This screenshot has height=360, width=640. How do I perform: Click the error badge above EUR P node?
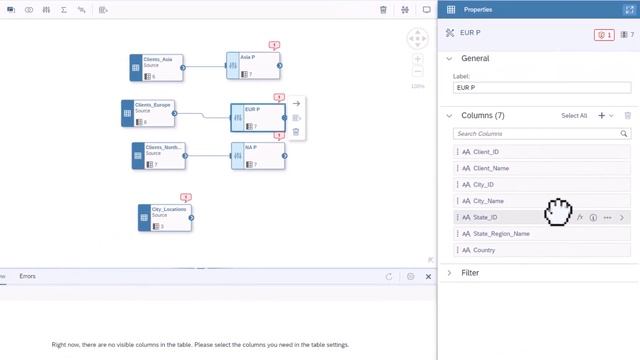[x=279, y=98]
